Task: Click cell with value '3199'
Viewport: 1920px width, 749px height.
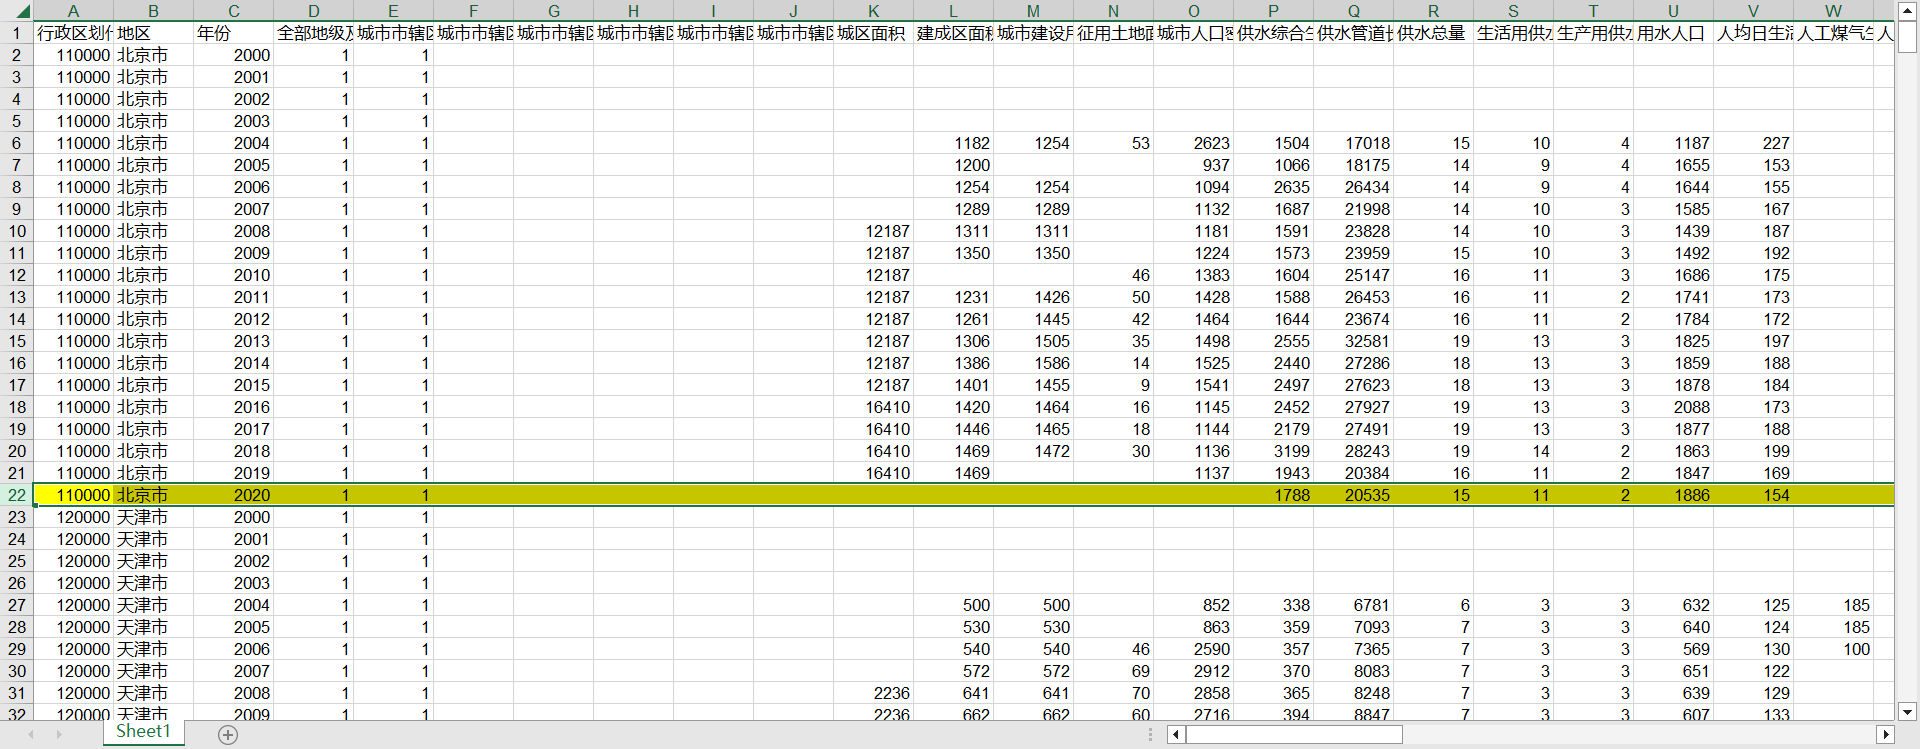Action: click(1273, 451)
